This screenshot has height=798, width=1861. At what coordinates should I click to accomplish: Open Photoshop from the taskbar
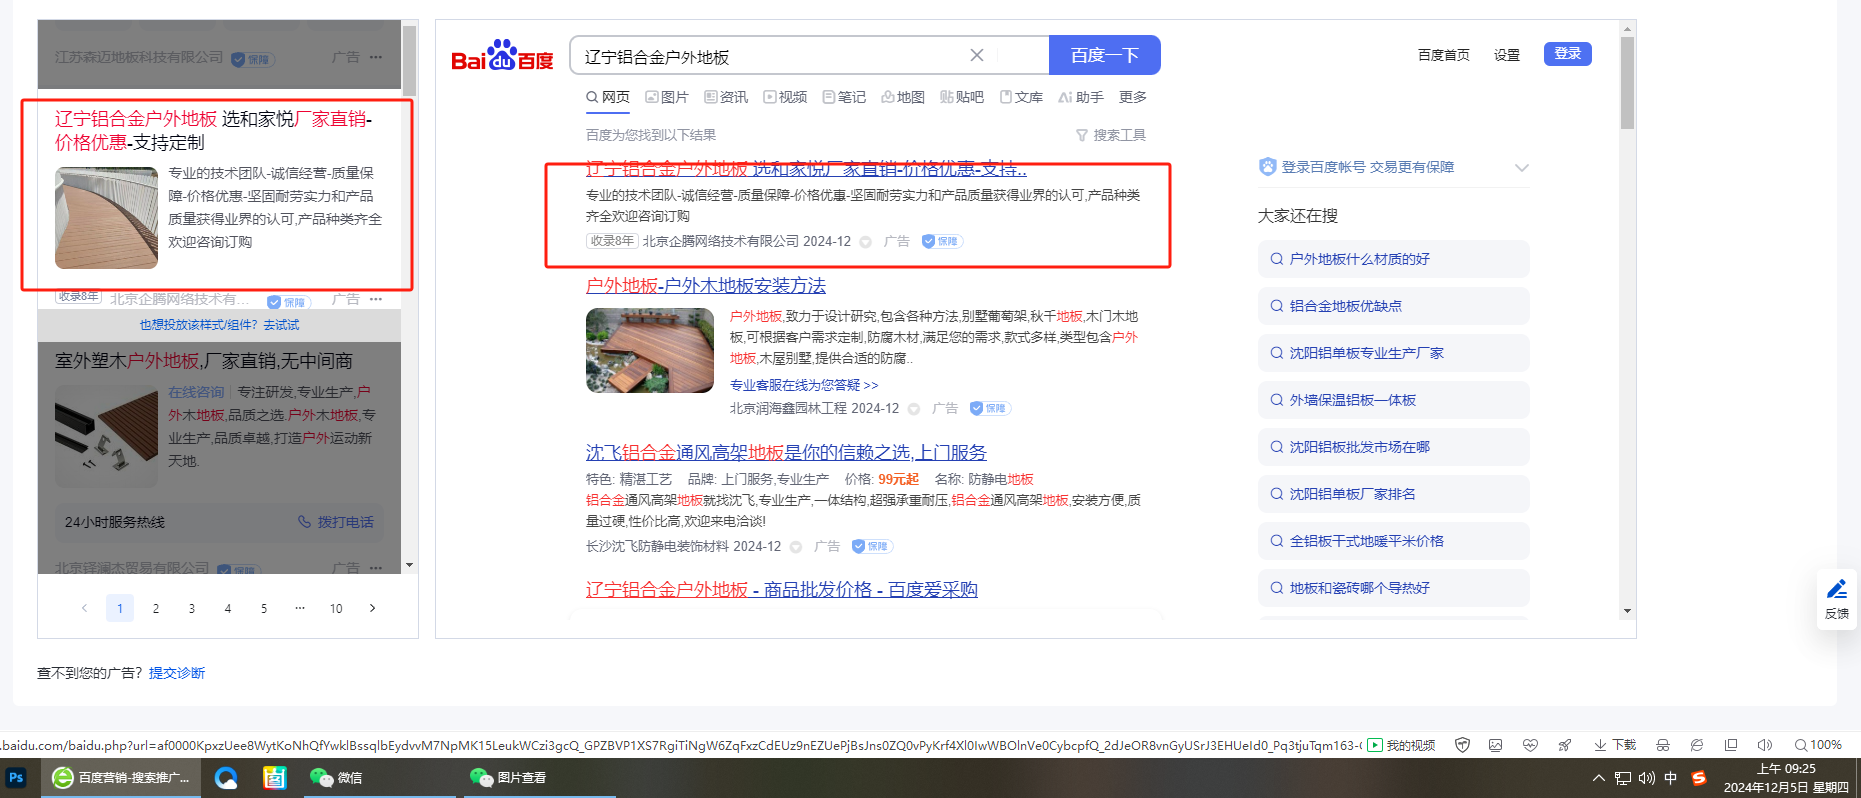point(16,777)
